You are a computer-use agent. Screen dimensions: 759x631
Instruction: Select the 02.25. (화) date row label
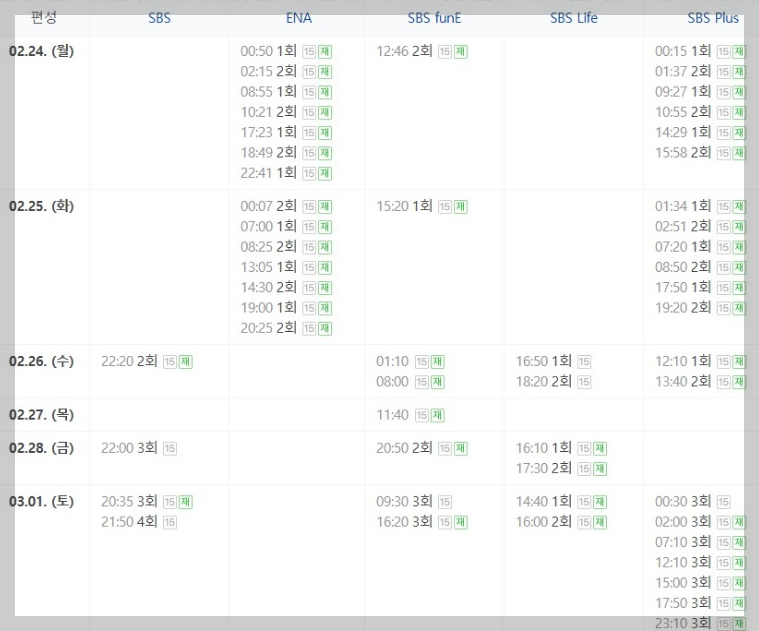[42, 207]
